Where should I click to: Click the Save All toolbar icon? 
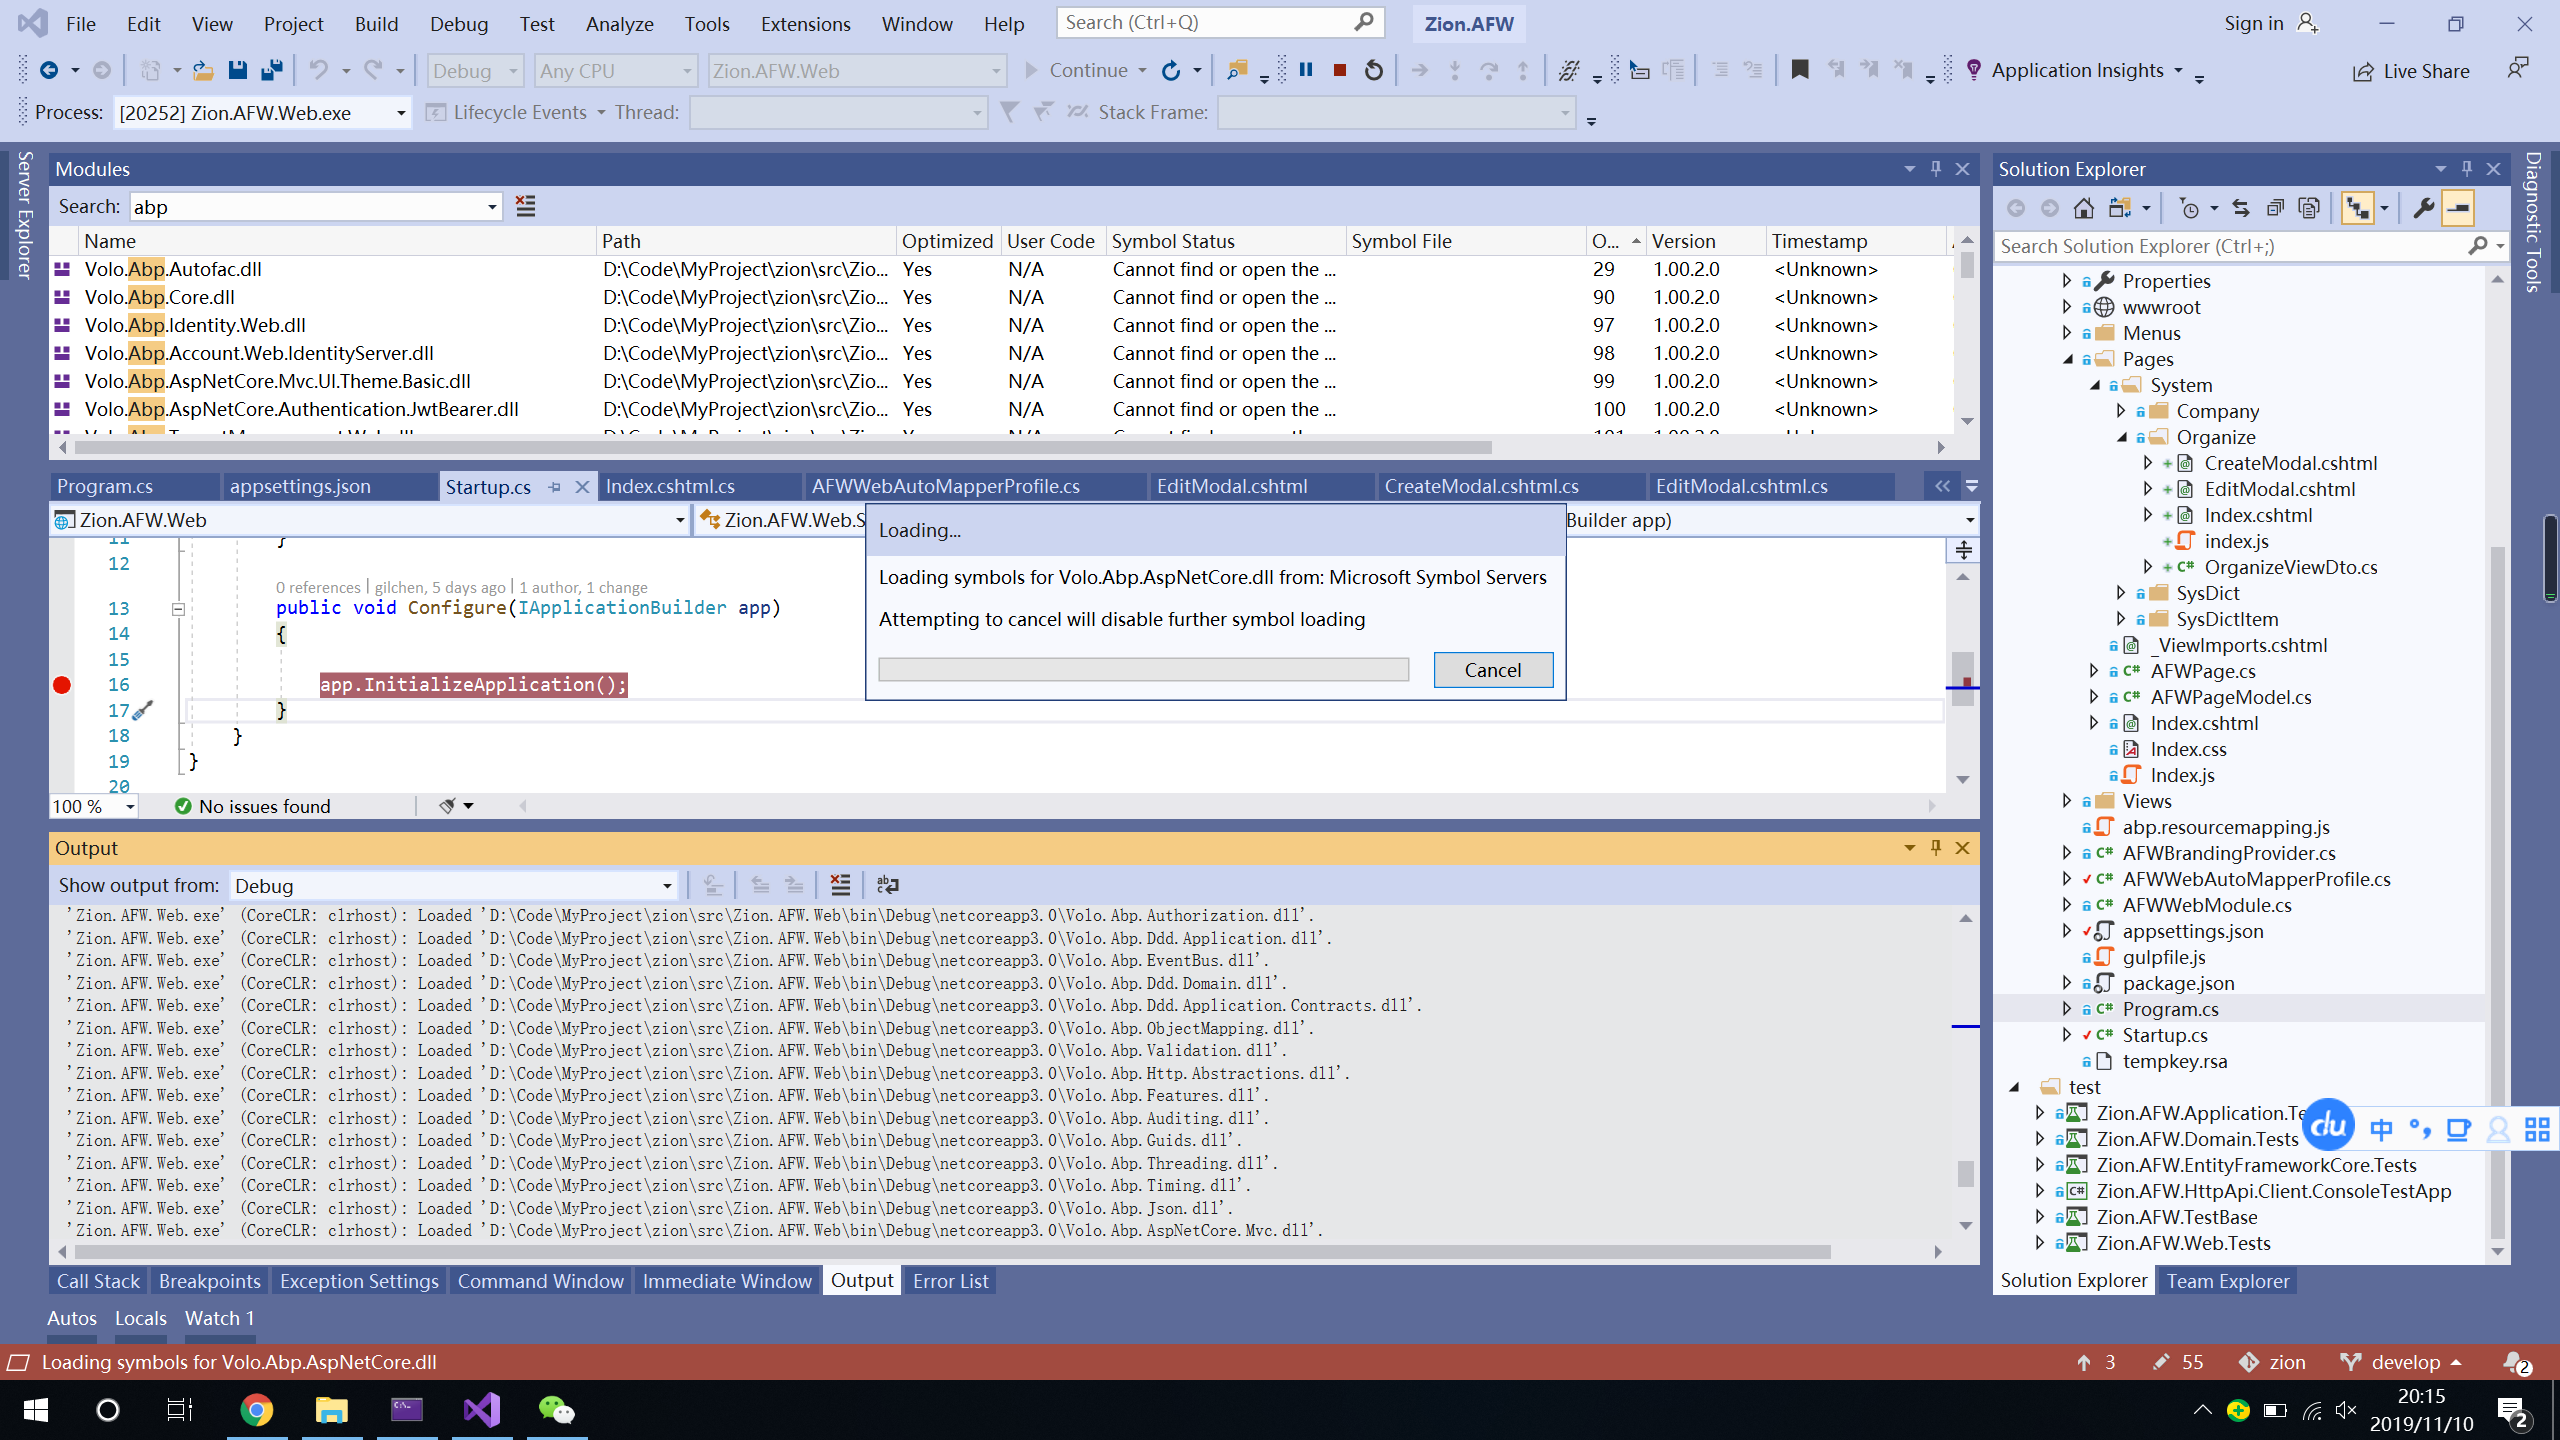269,70
